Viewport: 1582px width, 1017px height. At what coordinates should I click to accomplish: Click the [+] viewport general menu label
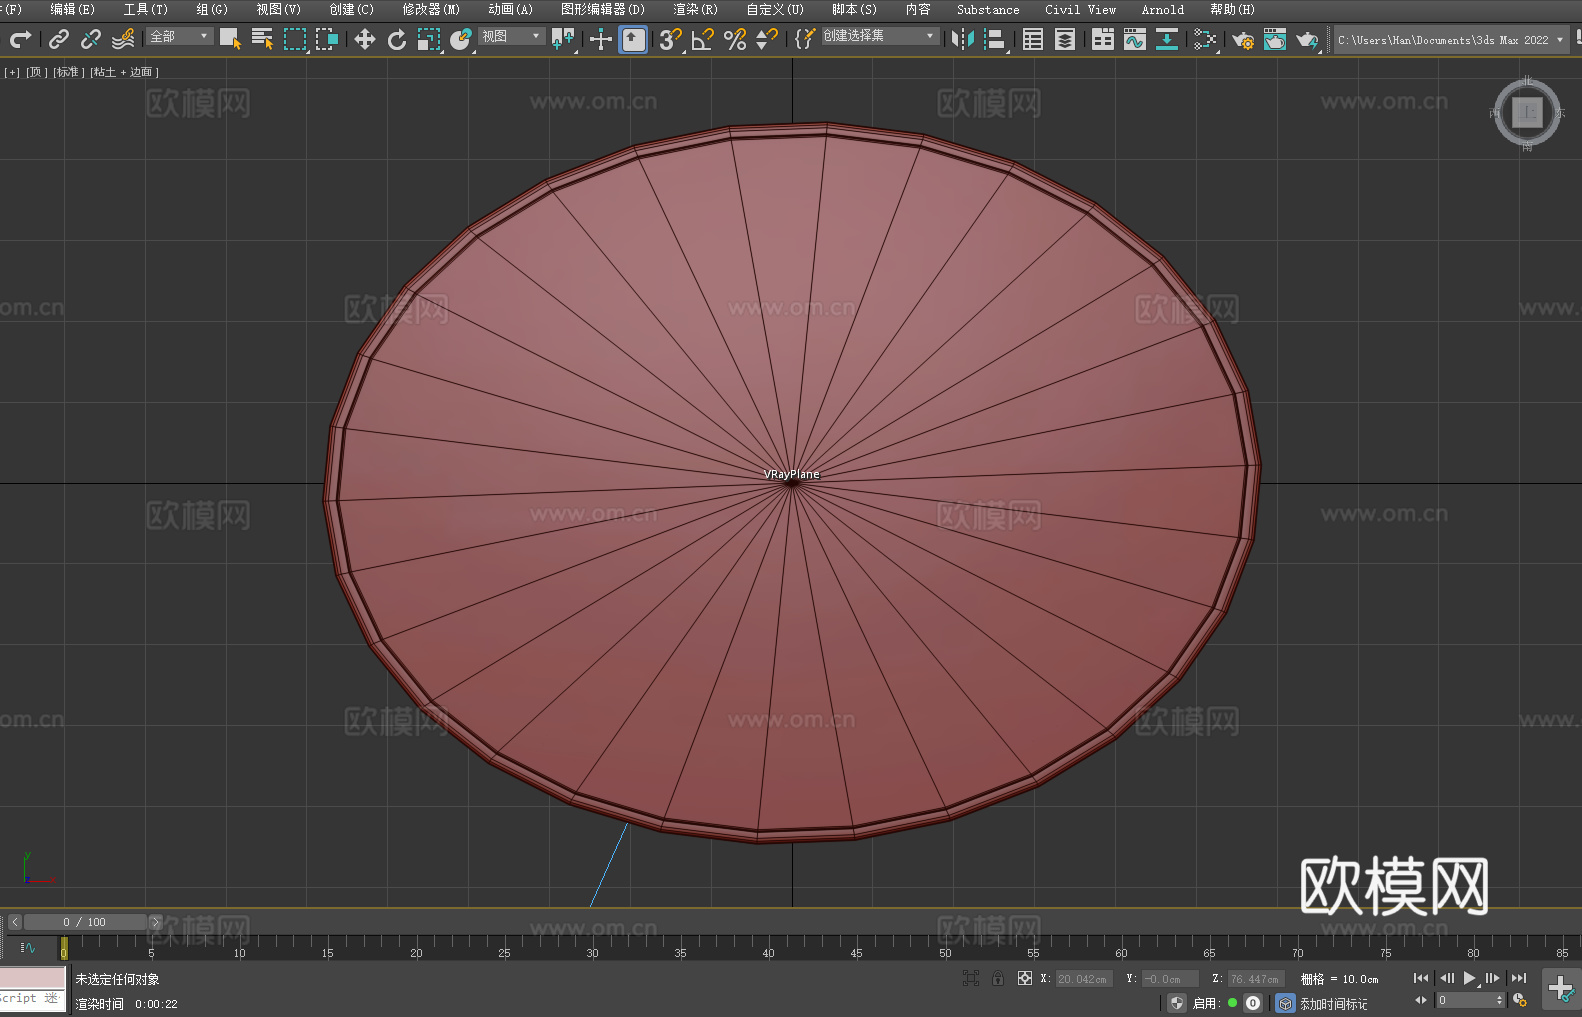coord(12,72)
